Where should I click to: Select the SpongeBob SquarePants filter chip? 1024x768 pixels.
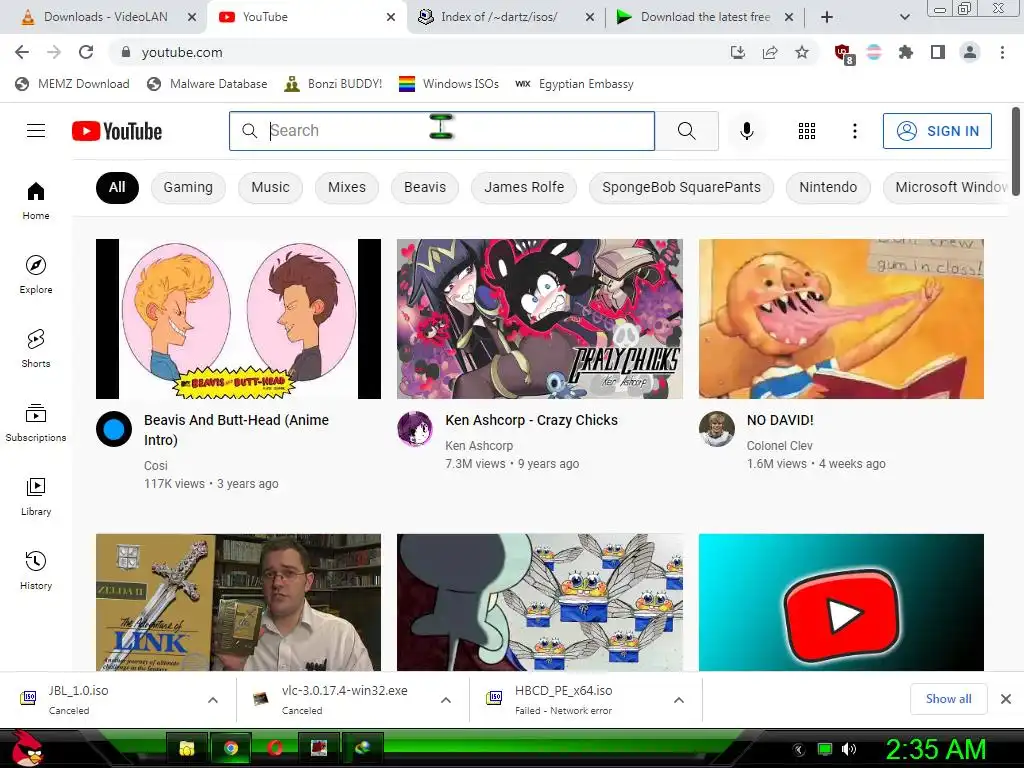(681, 187)
